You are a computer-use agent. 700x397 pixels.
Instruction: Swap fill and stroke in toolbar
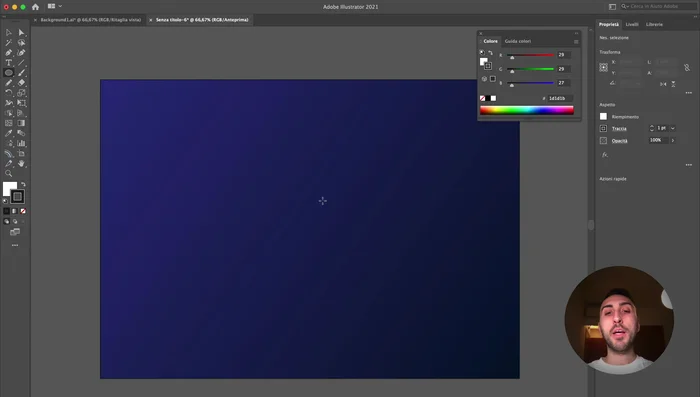pyautogui.click(x=23, y=184)
